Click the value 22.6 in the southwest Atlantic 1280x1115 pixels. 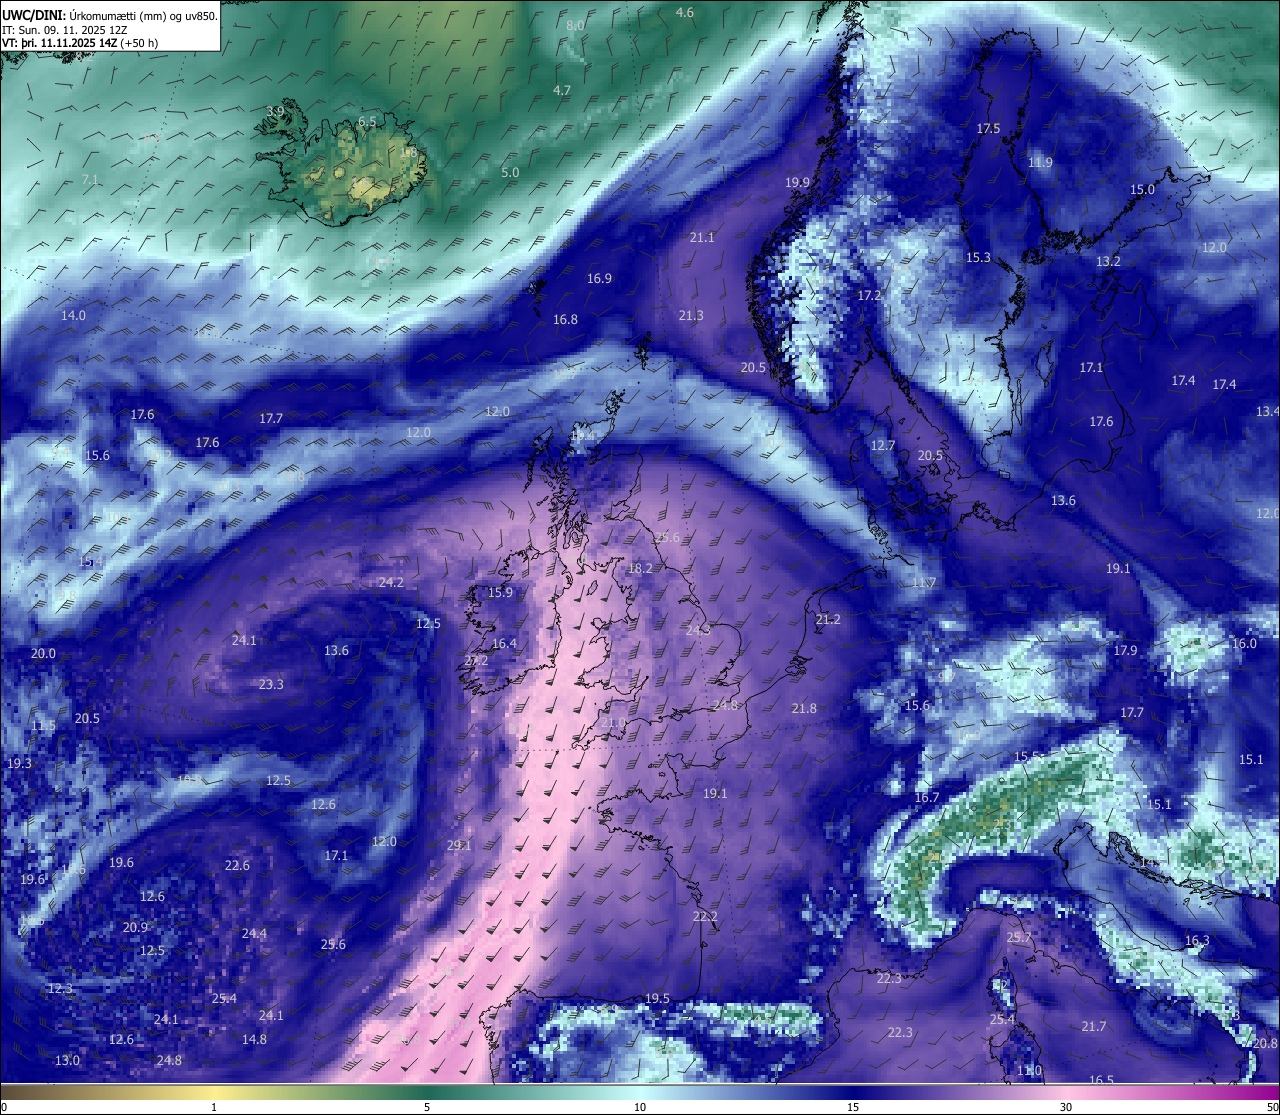point(237,865)
